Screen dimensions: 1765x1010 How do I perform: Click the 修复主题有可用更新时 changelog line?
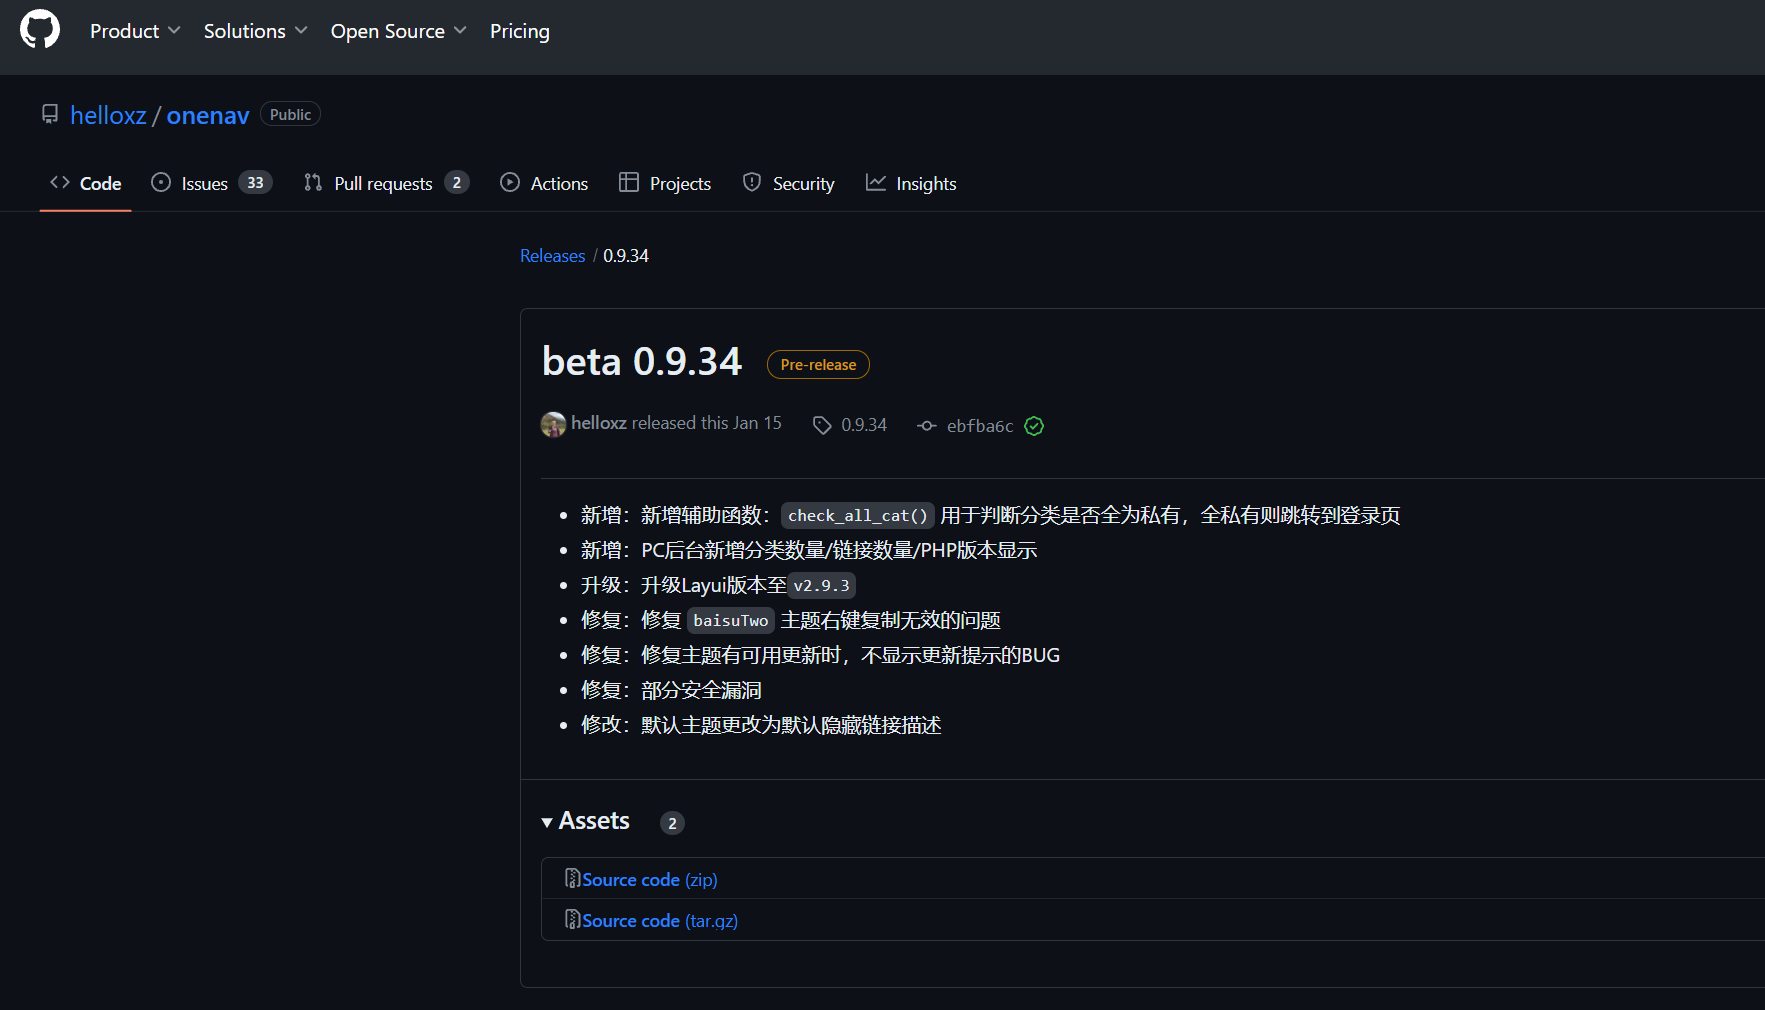820,655
